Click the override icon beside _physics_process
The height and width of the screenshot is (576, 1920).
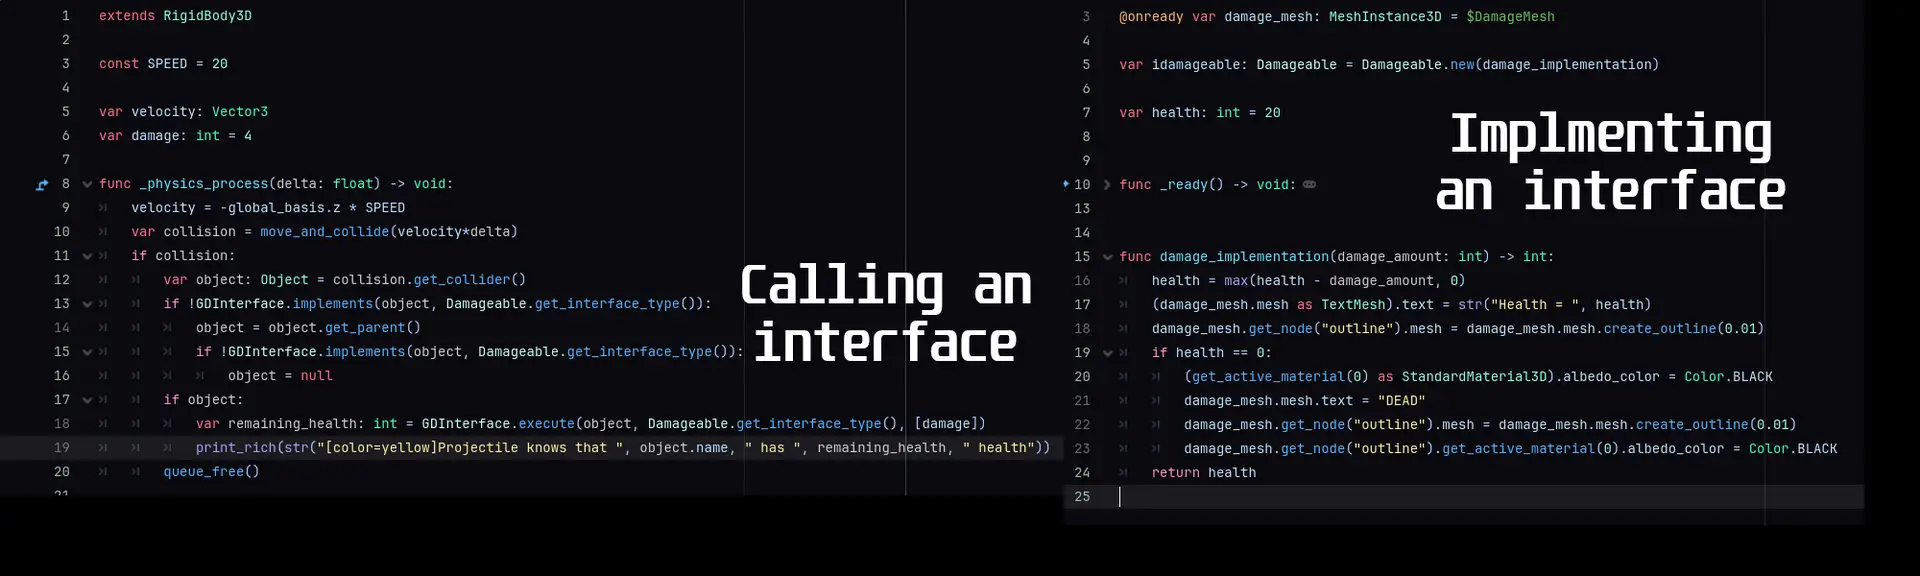tap(42, 185)
